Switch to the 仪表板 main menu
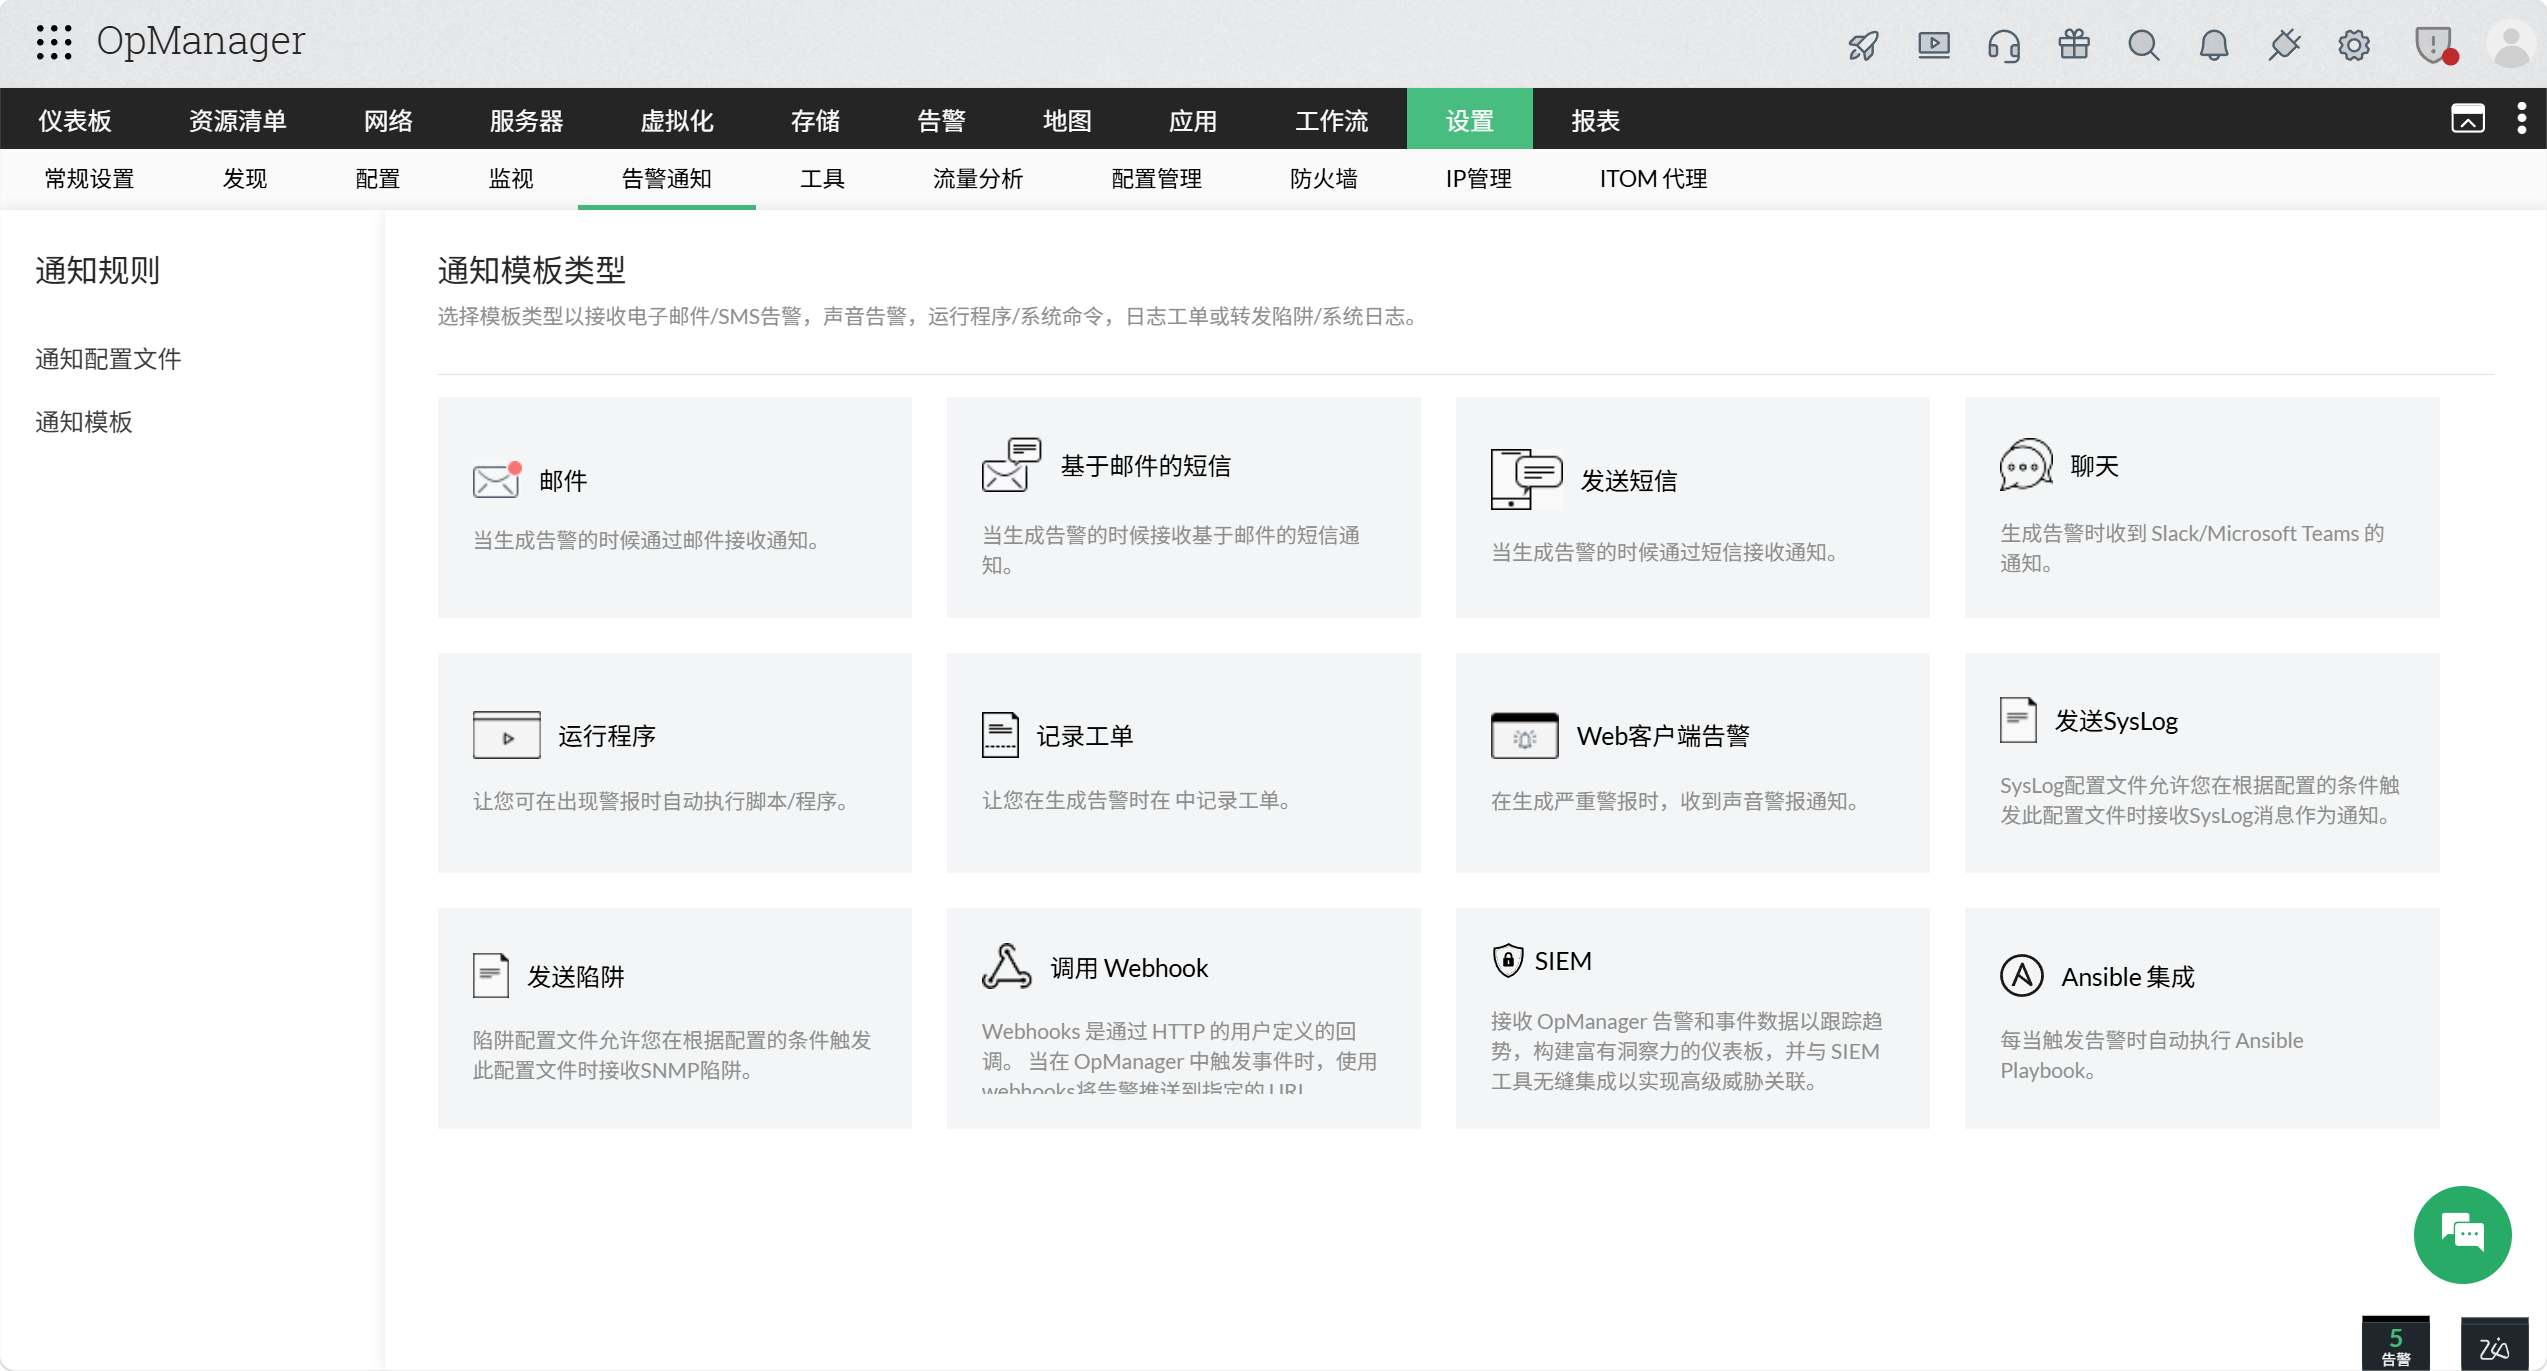The image size is (2547, 1371). tap(75, 120)
